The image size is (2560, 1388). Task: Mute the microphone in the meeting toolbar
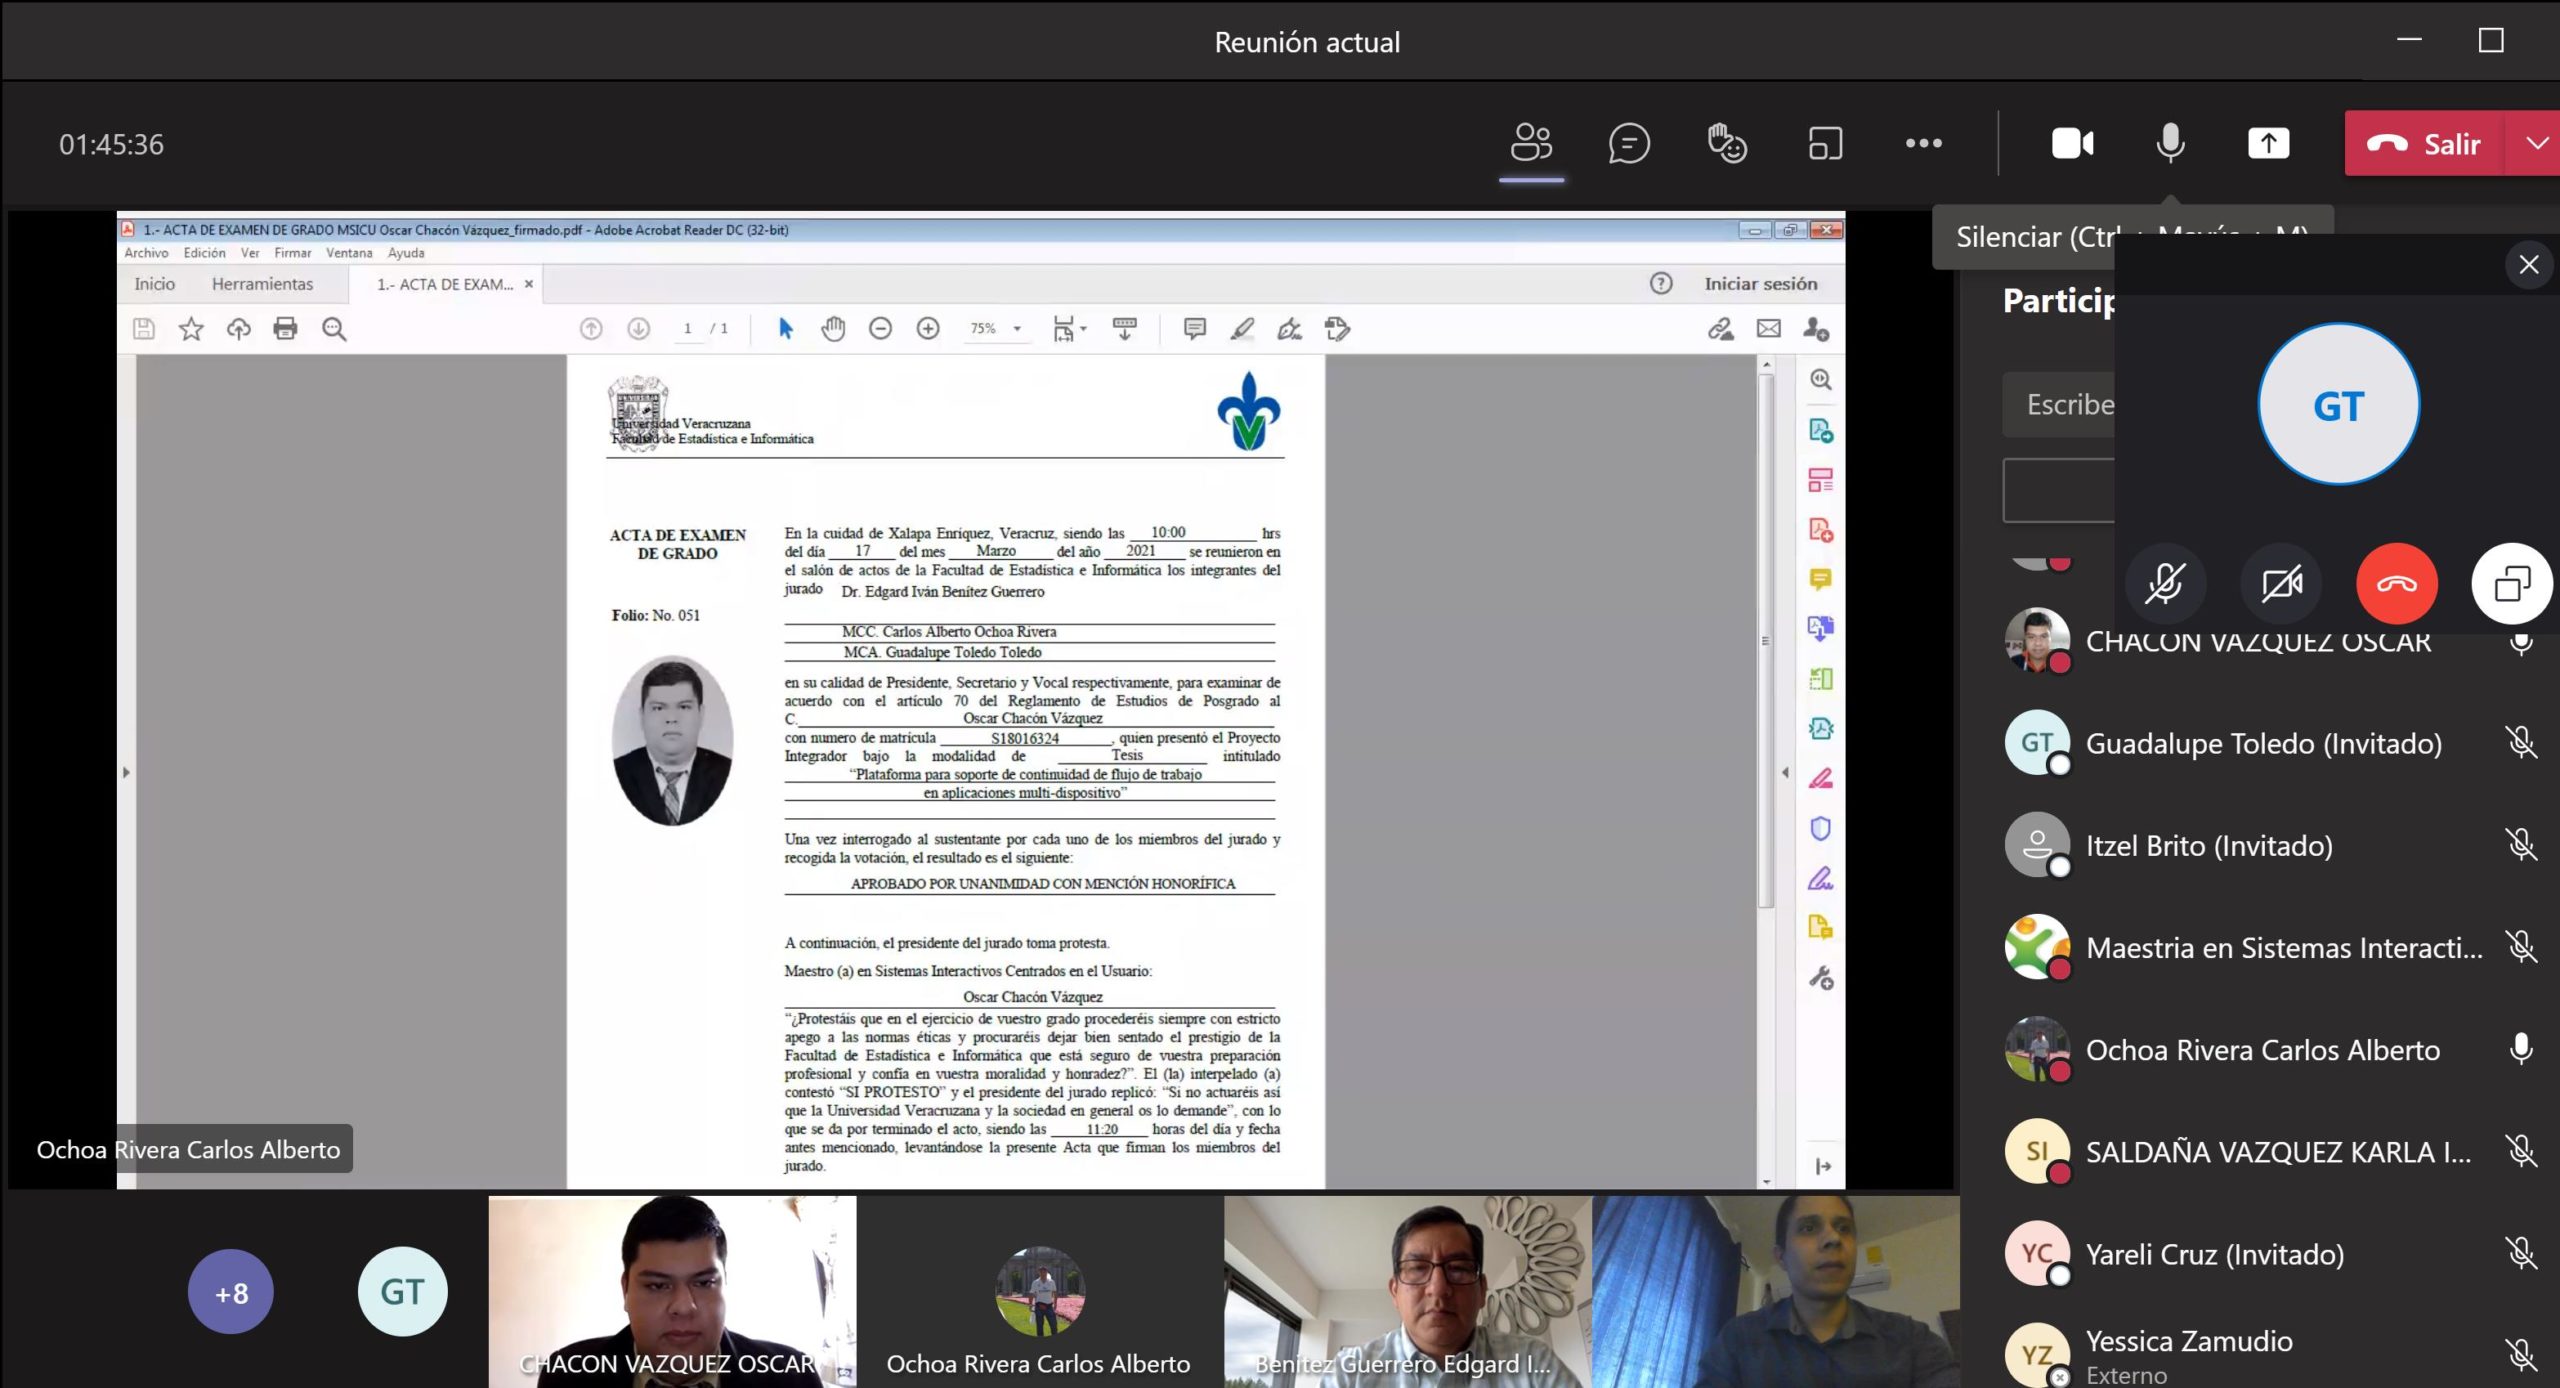click(2170, 143)
